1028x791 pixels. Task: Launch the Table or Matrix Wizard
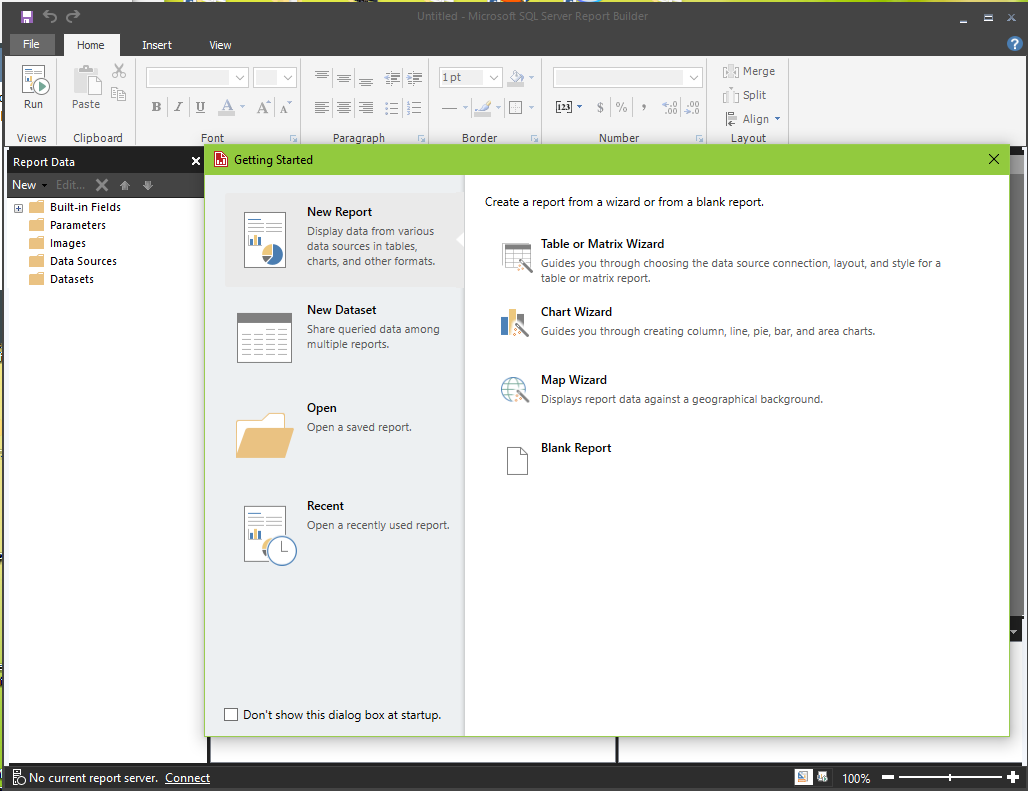pos(721,260)
